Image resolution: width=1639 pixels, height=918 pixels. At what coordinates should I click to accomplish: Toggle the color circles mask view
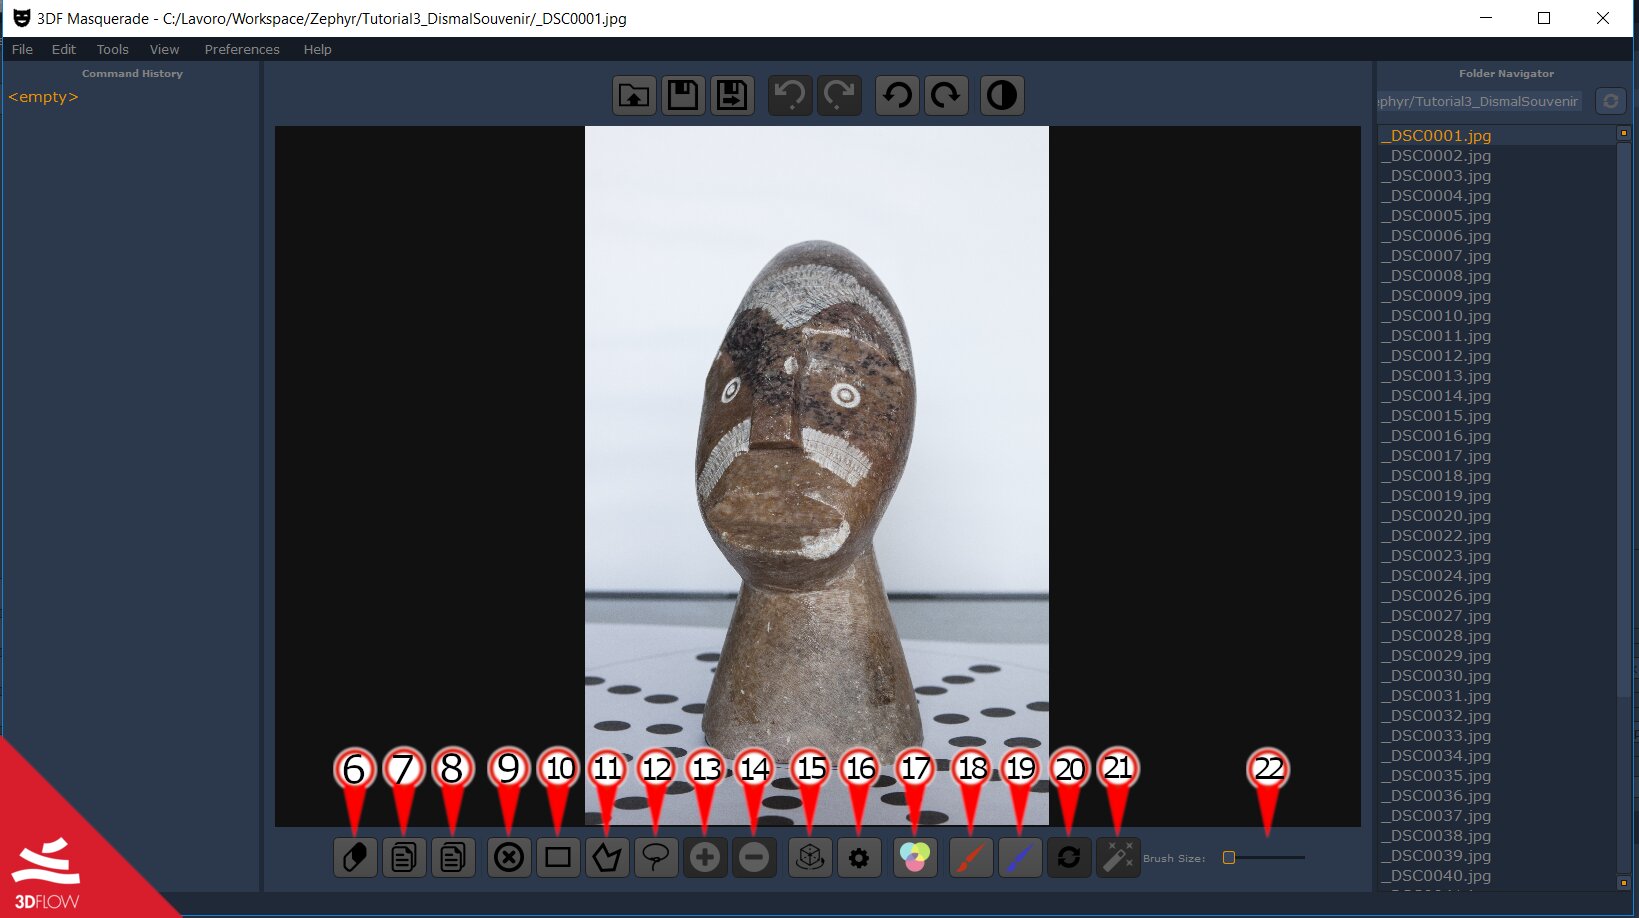[x=915, y=857]
